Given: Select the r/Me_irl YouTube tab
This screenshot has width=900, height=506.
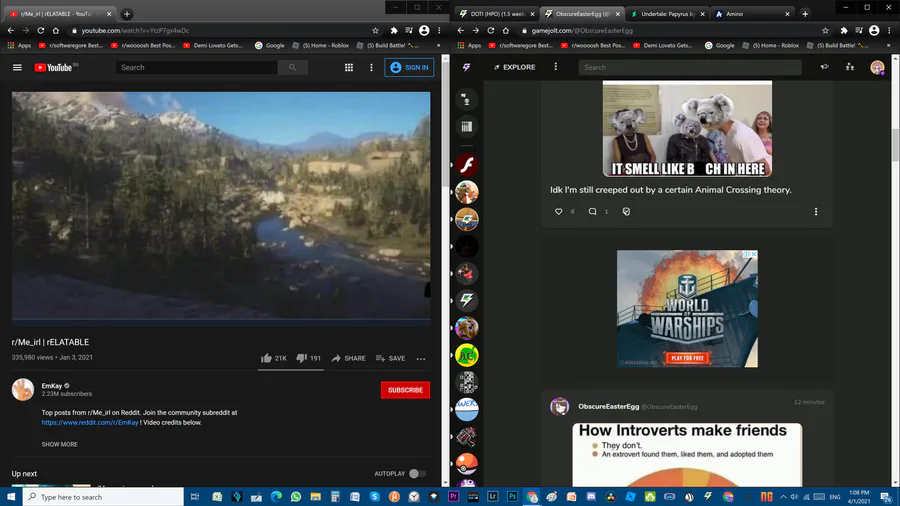Looking at the screenshot, I should pyautogui.click(x=60, y=14).
